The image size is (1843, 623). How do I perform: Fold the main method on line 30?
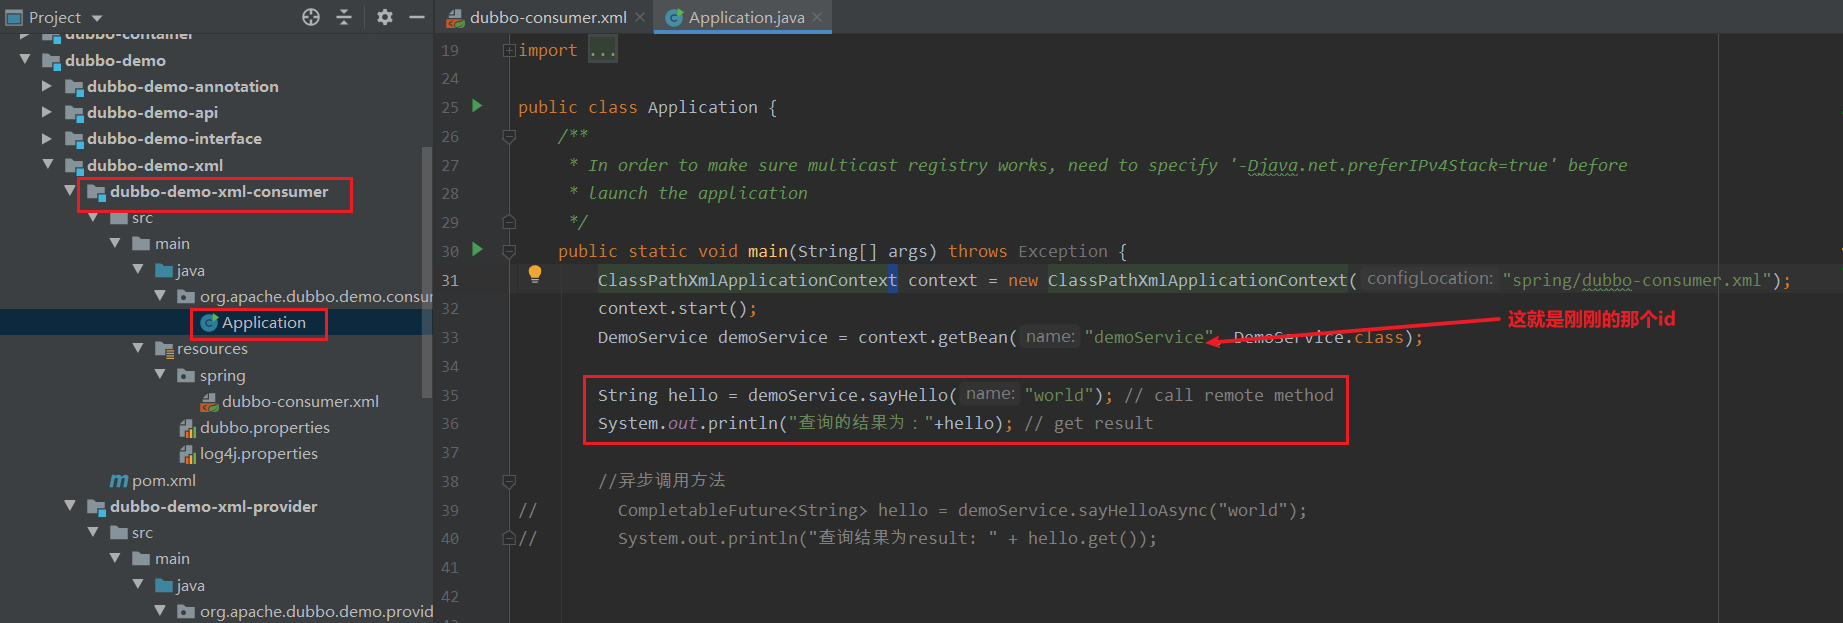509,251
